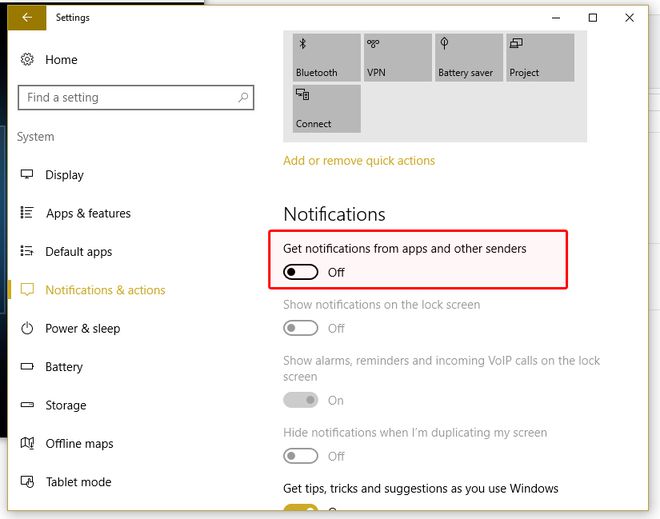
Task: Go to the Home label in Settings
Action: pyautogui.click(x=61, y=60)
